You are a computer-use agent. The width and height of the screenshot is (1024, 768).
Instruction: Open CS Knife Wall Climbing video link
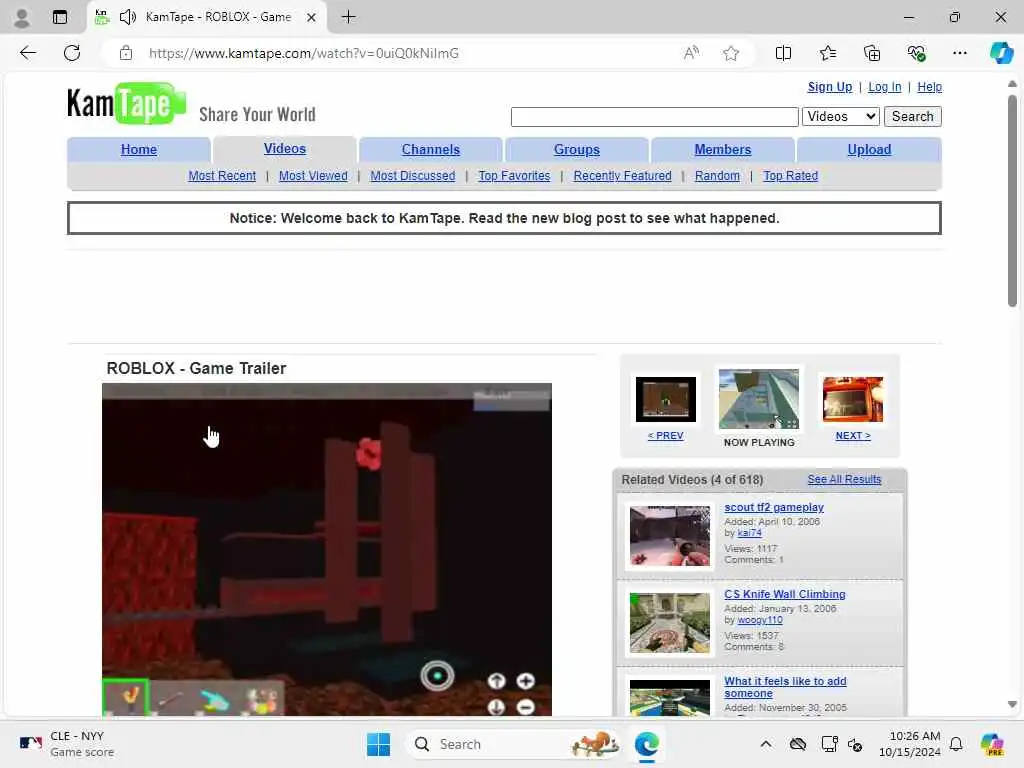[x=784, y=594]
